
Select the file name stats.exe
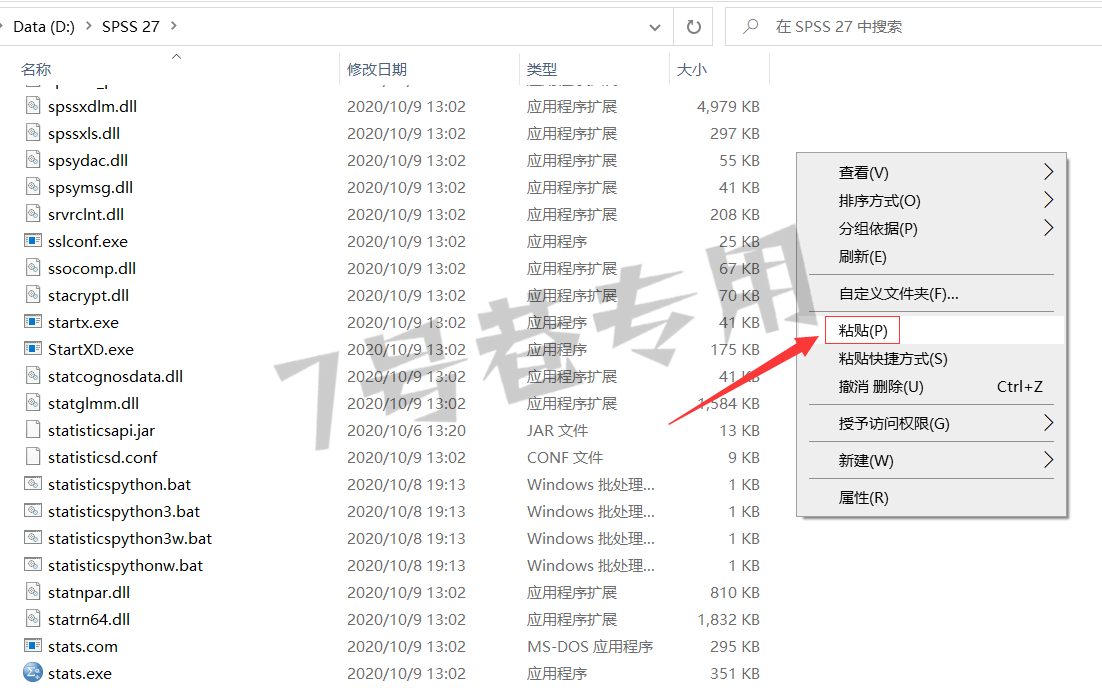point(79,673)
